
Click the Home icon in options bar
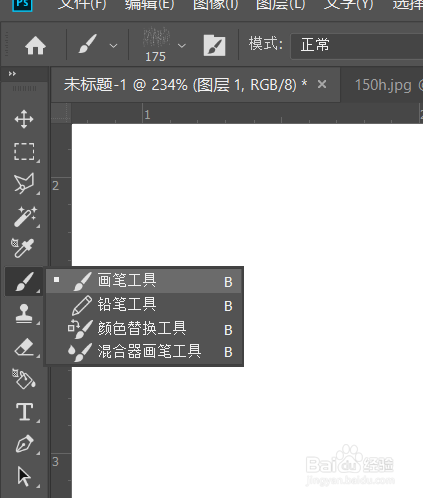click(35, 45)
